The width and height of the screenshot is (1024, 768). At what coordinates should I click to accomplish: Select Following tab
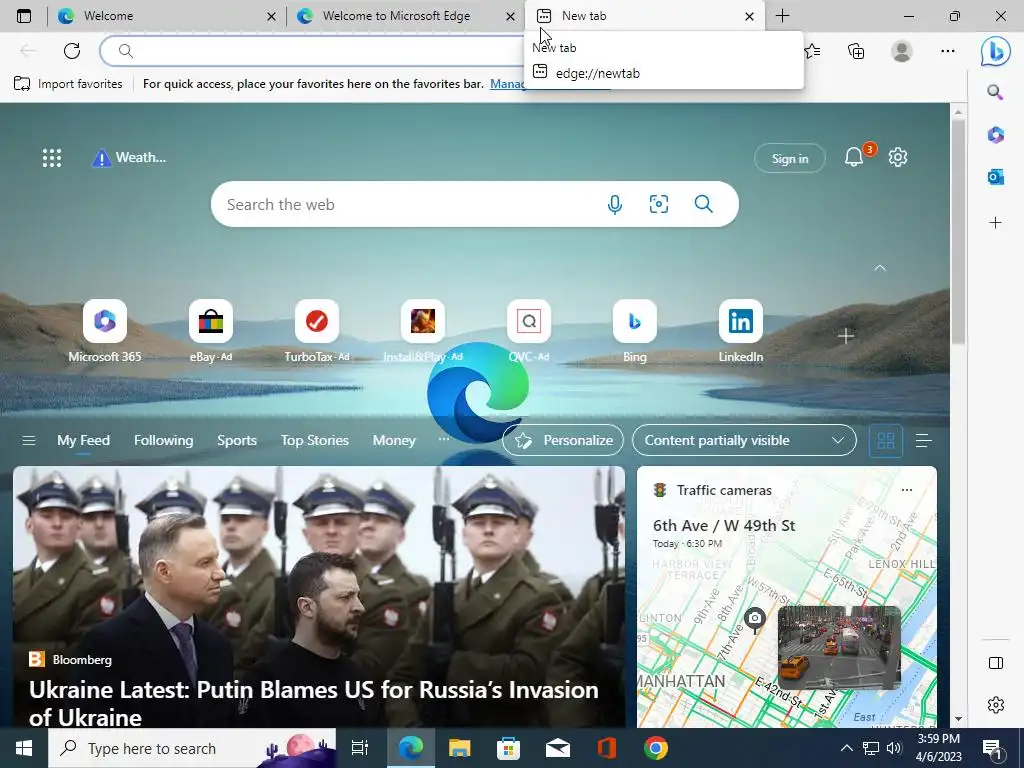(163, 441)
